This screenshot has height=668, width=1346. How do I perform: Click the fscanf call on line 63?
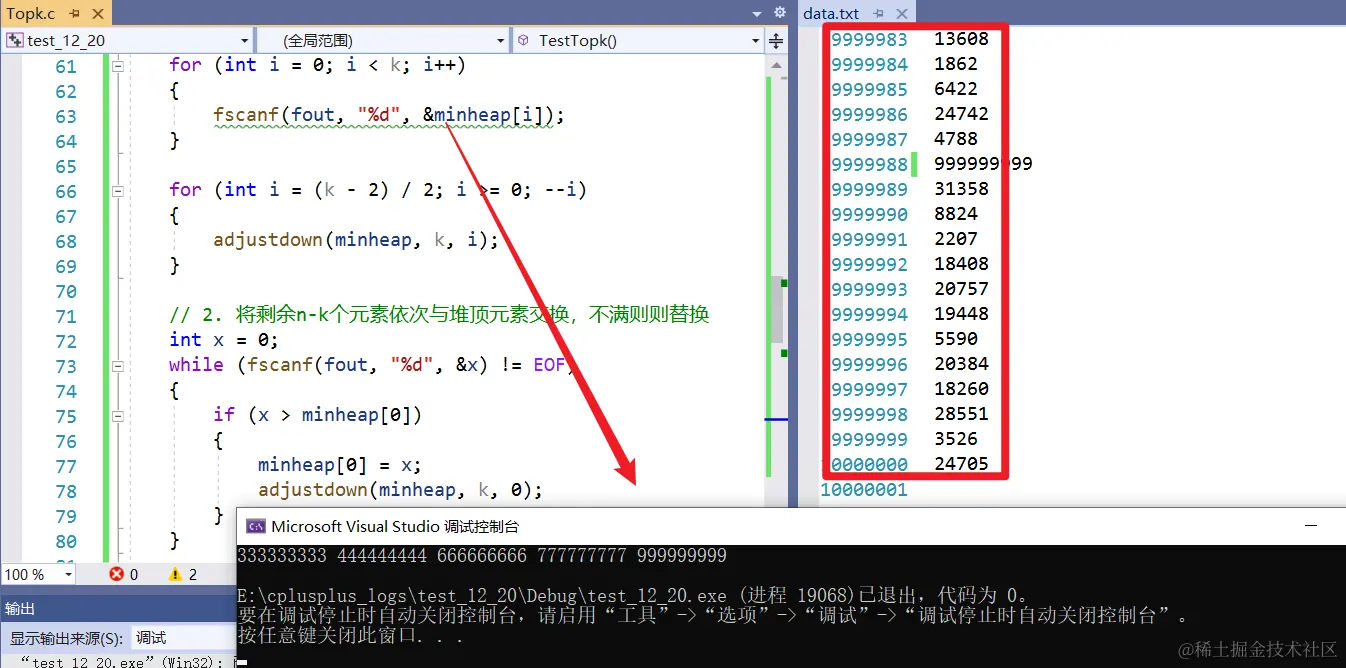[389, 115]
